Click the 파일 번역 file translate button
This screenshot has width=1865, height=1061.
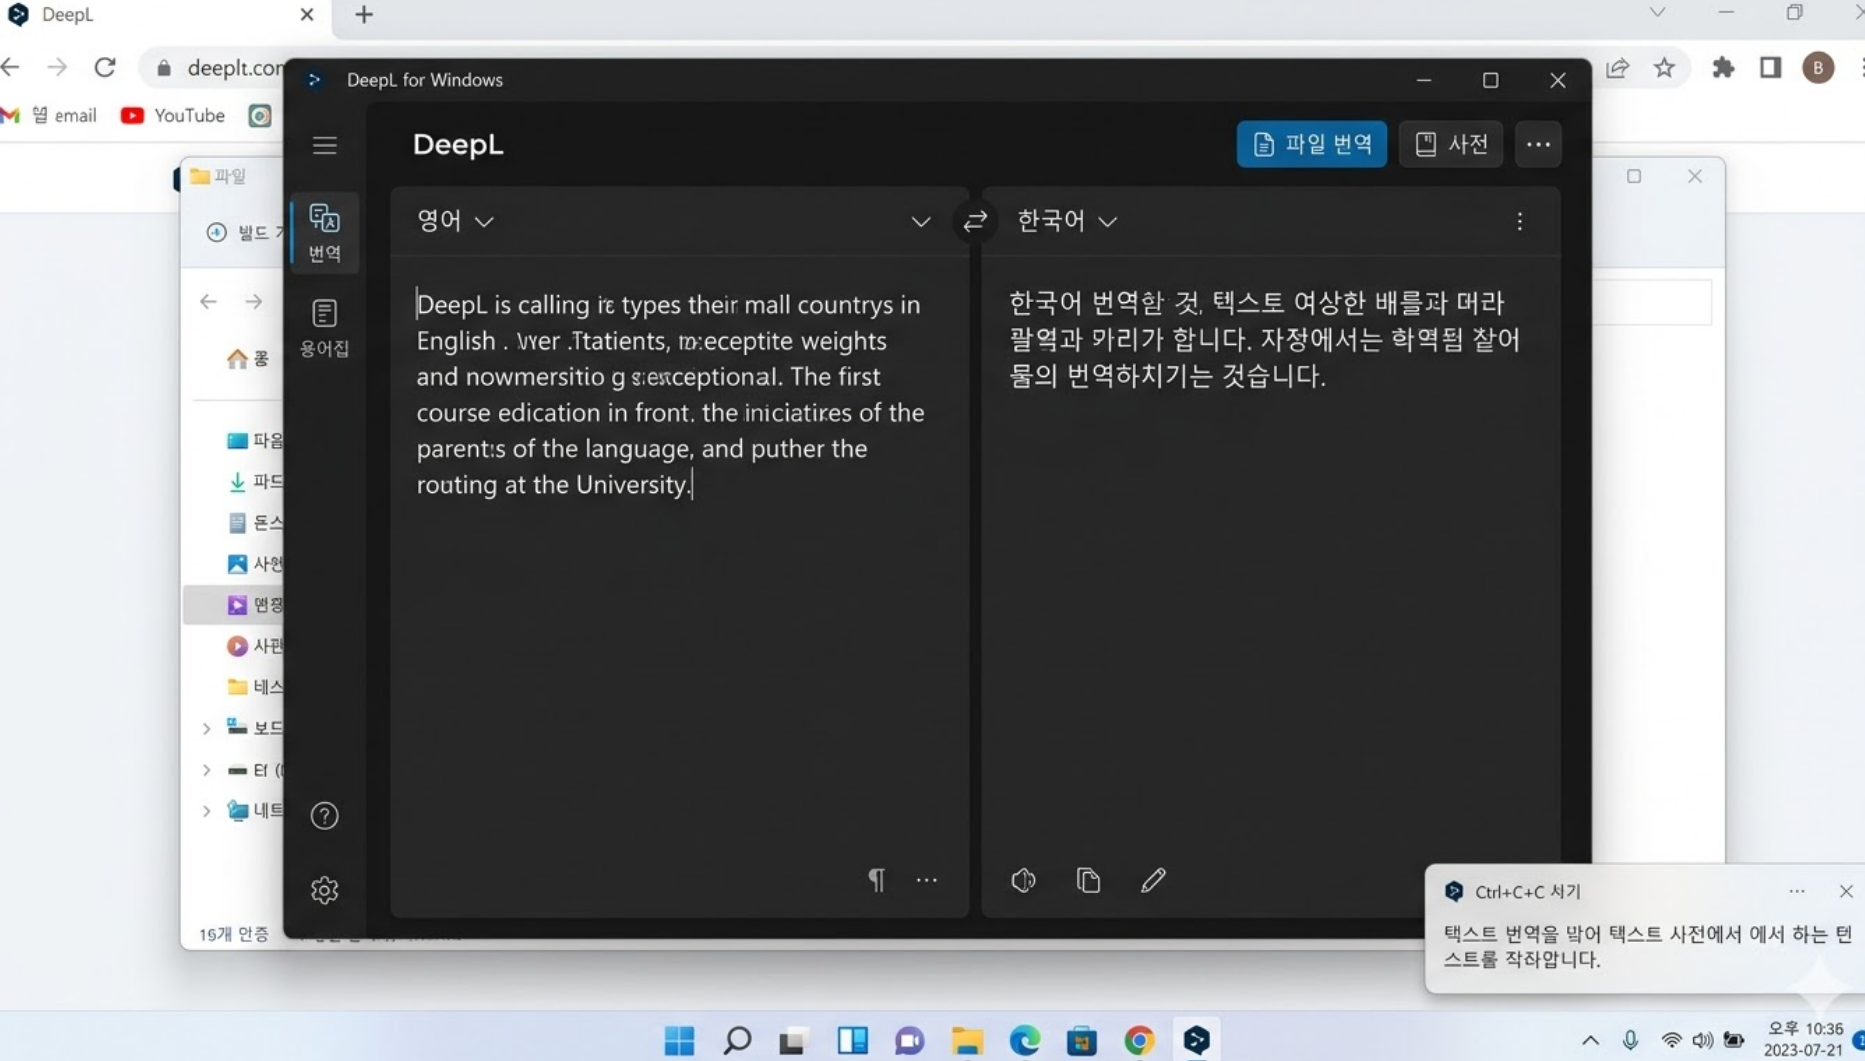(x=1311, y=144)
